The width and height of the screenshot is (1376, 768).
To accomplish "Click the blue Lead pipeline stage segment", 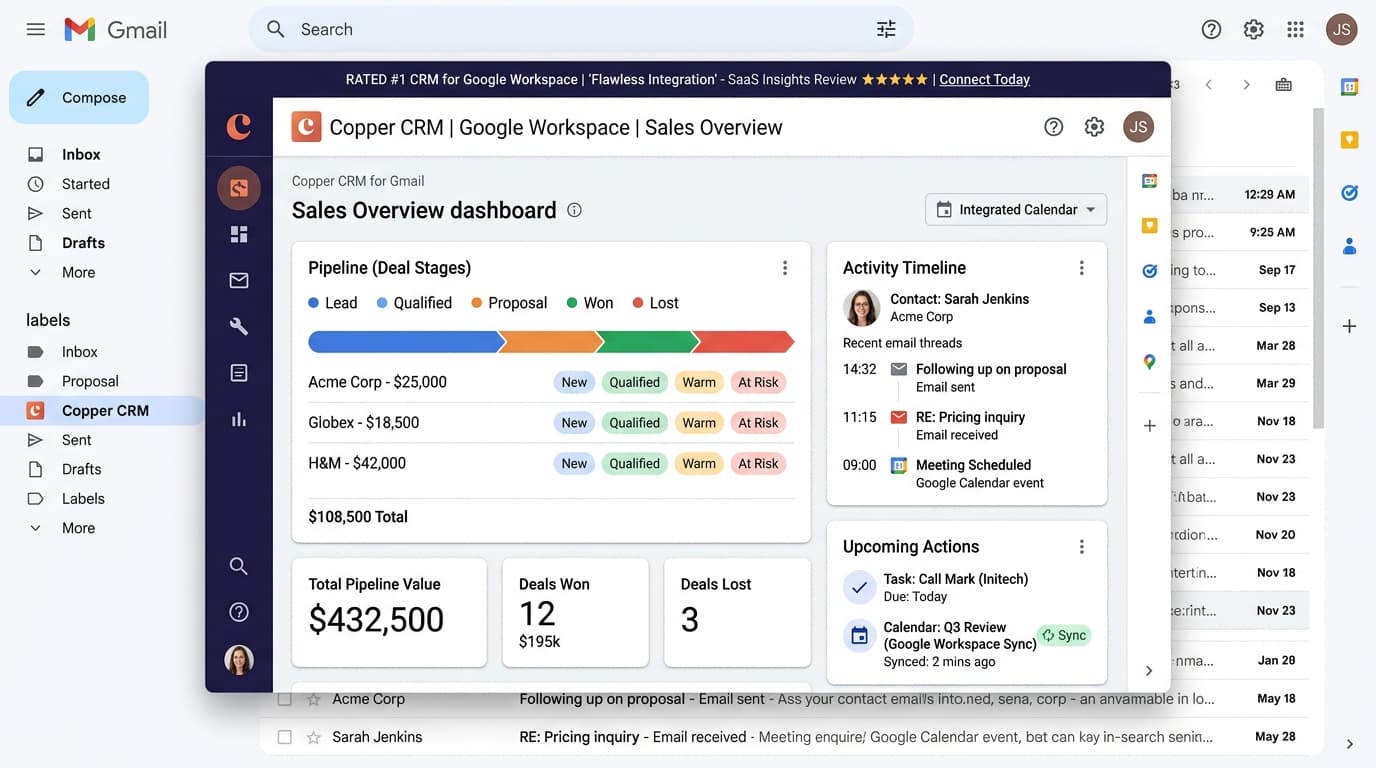I will [404, 342].
